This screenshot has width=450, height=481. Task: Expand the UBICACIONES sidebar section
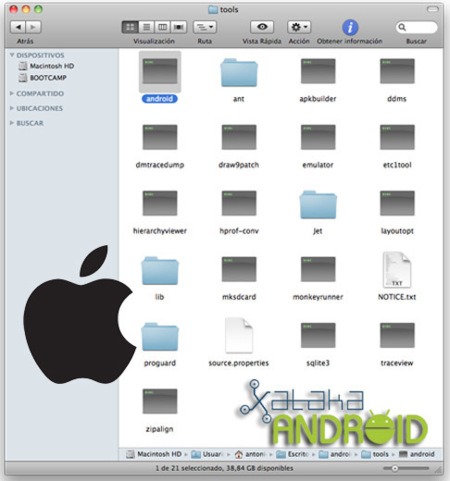point(12,108)
